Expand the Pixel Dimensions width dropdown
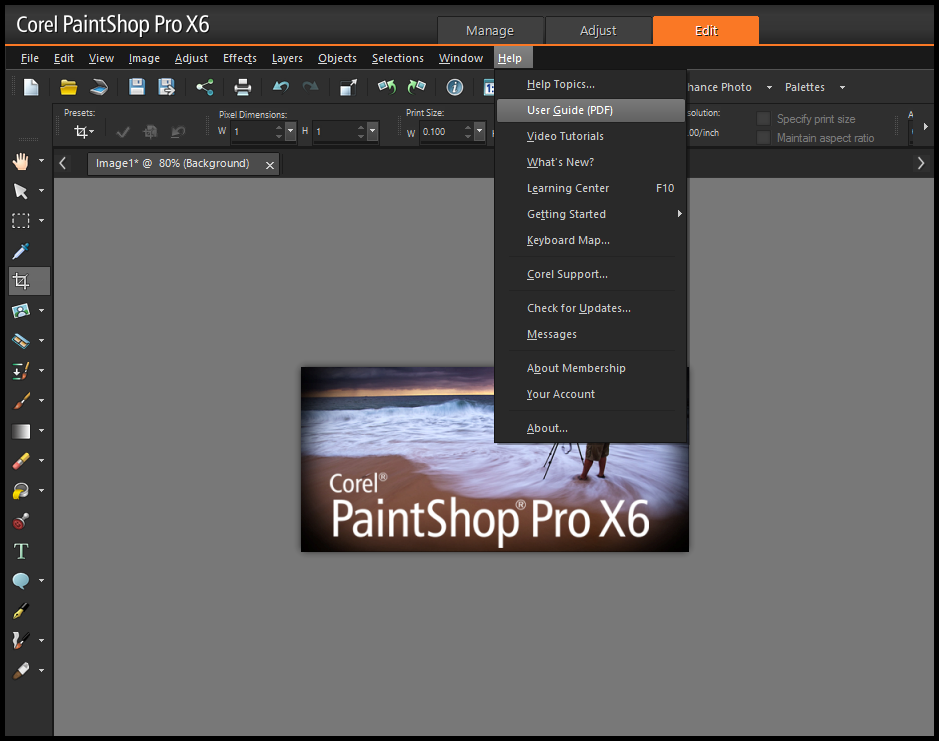 point(290,131)
